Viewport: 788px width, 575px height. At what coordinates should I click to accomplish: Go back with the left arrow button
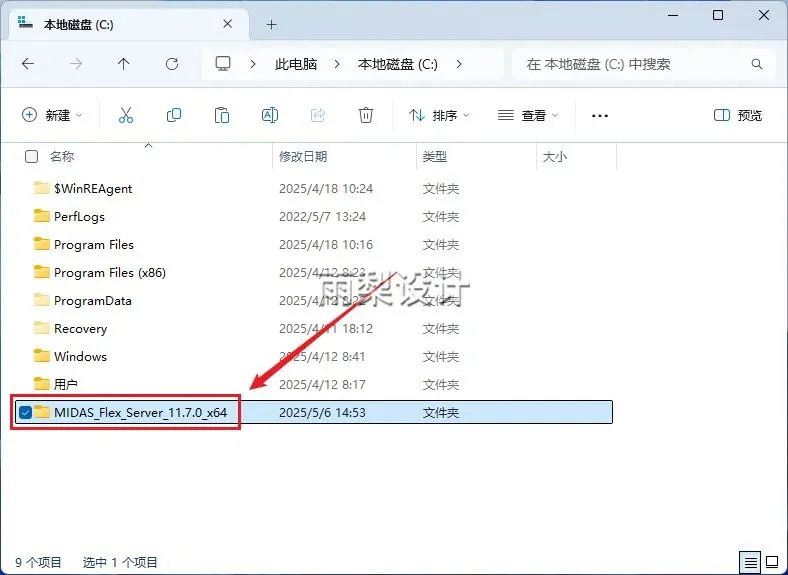(28, 64)
